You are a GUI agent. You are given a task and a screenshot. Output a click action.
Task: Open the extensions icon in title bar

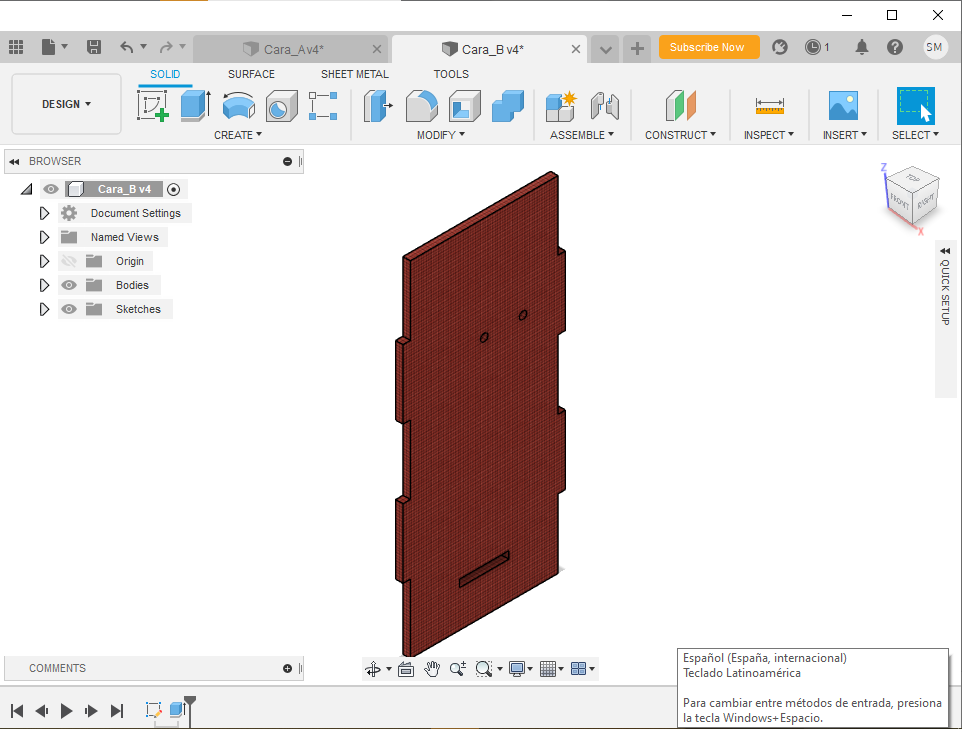click(x=780, y=47)
